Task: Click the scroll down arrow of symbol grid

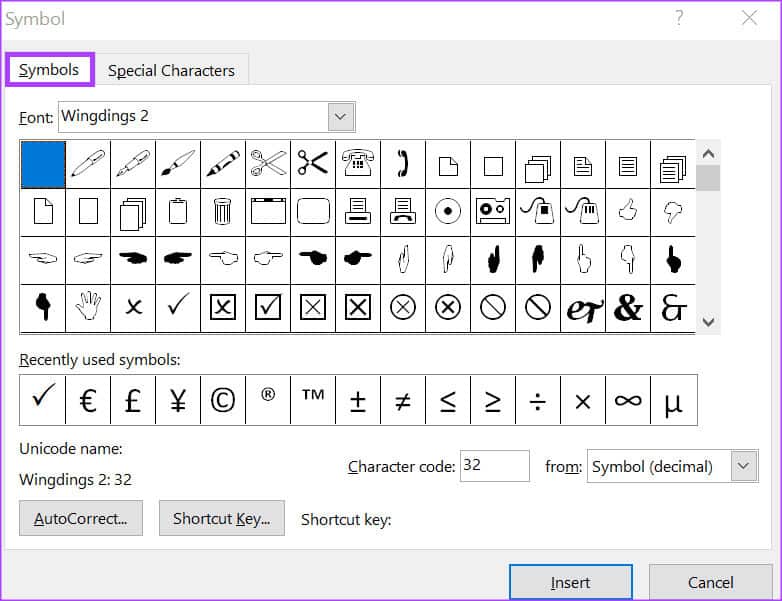Action: (708, 322)
